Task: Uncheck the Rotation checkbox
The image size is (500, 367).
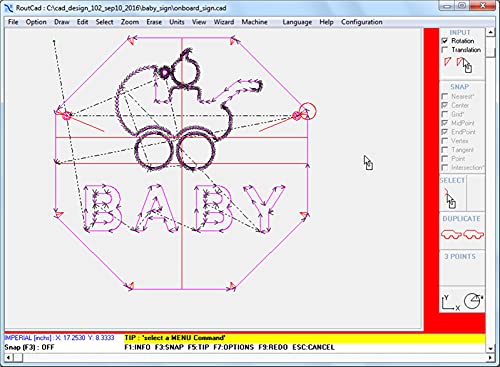Action: [445, 41]
